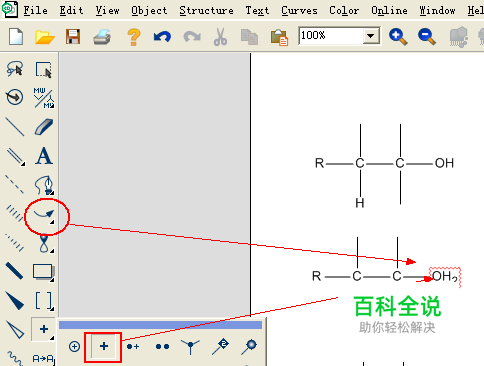This screenshot has width=484, height=366.
Task: Click the chemistry clean-up structure icon
Action: 459,37
